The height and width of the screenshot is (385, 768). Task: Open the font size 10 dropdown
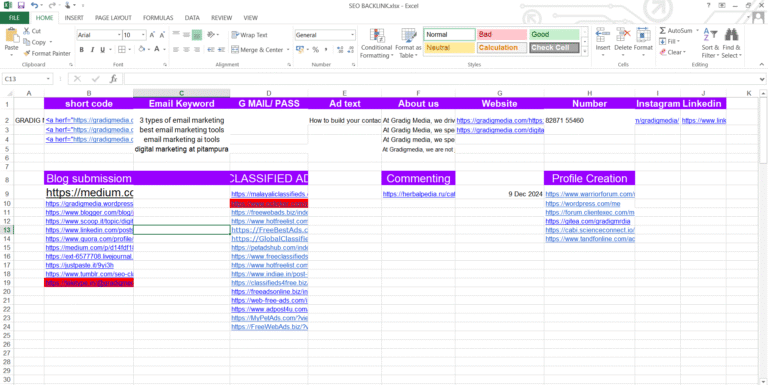click(x=144, y=35)
